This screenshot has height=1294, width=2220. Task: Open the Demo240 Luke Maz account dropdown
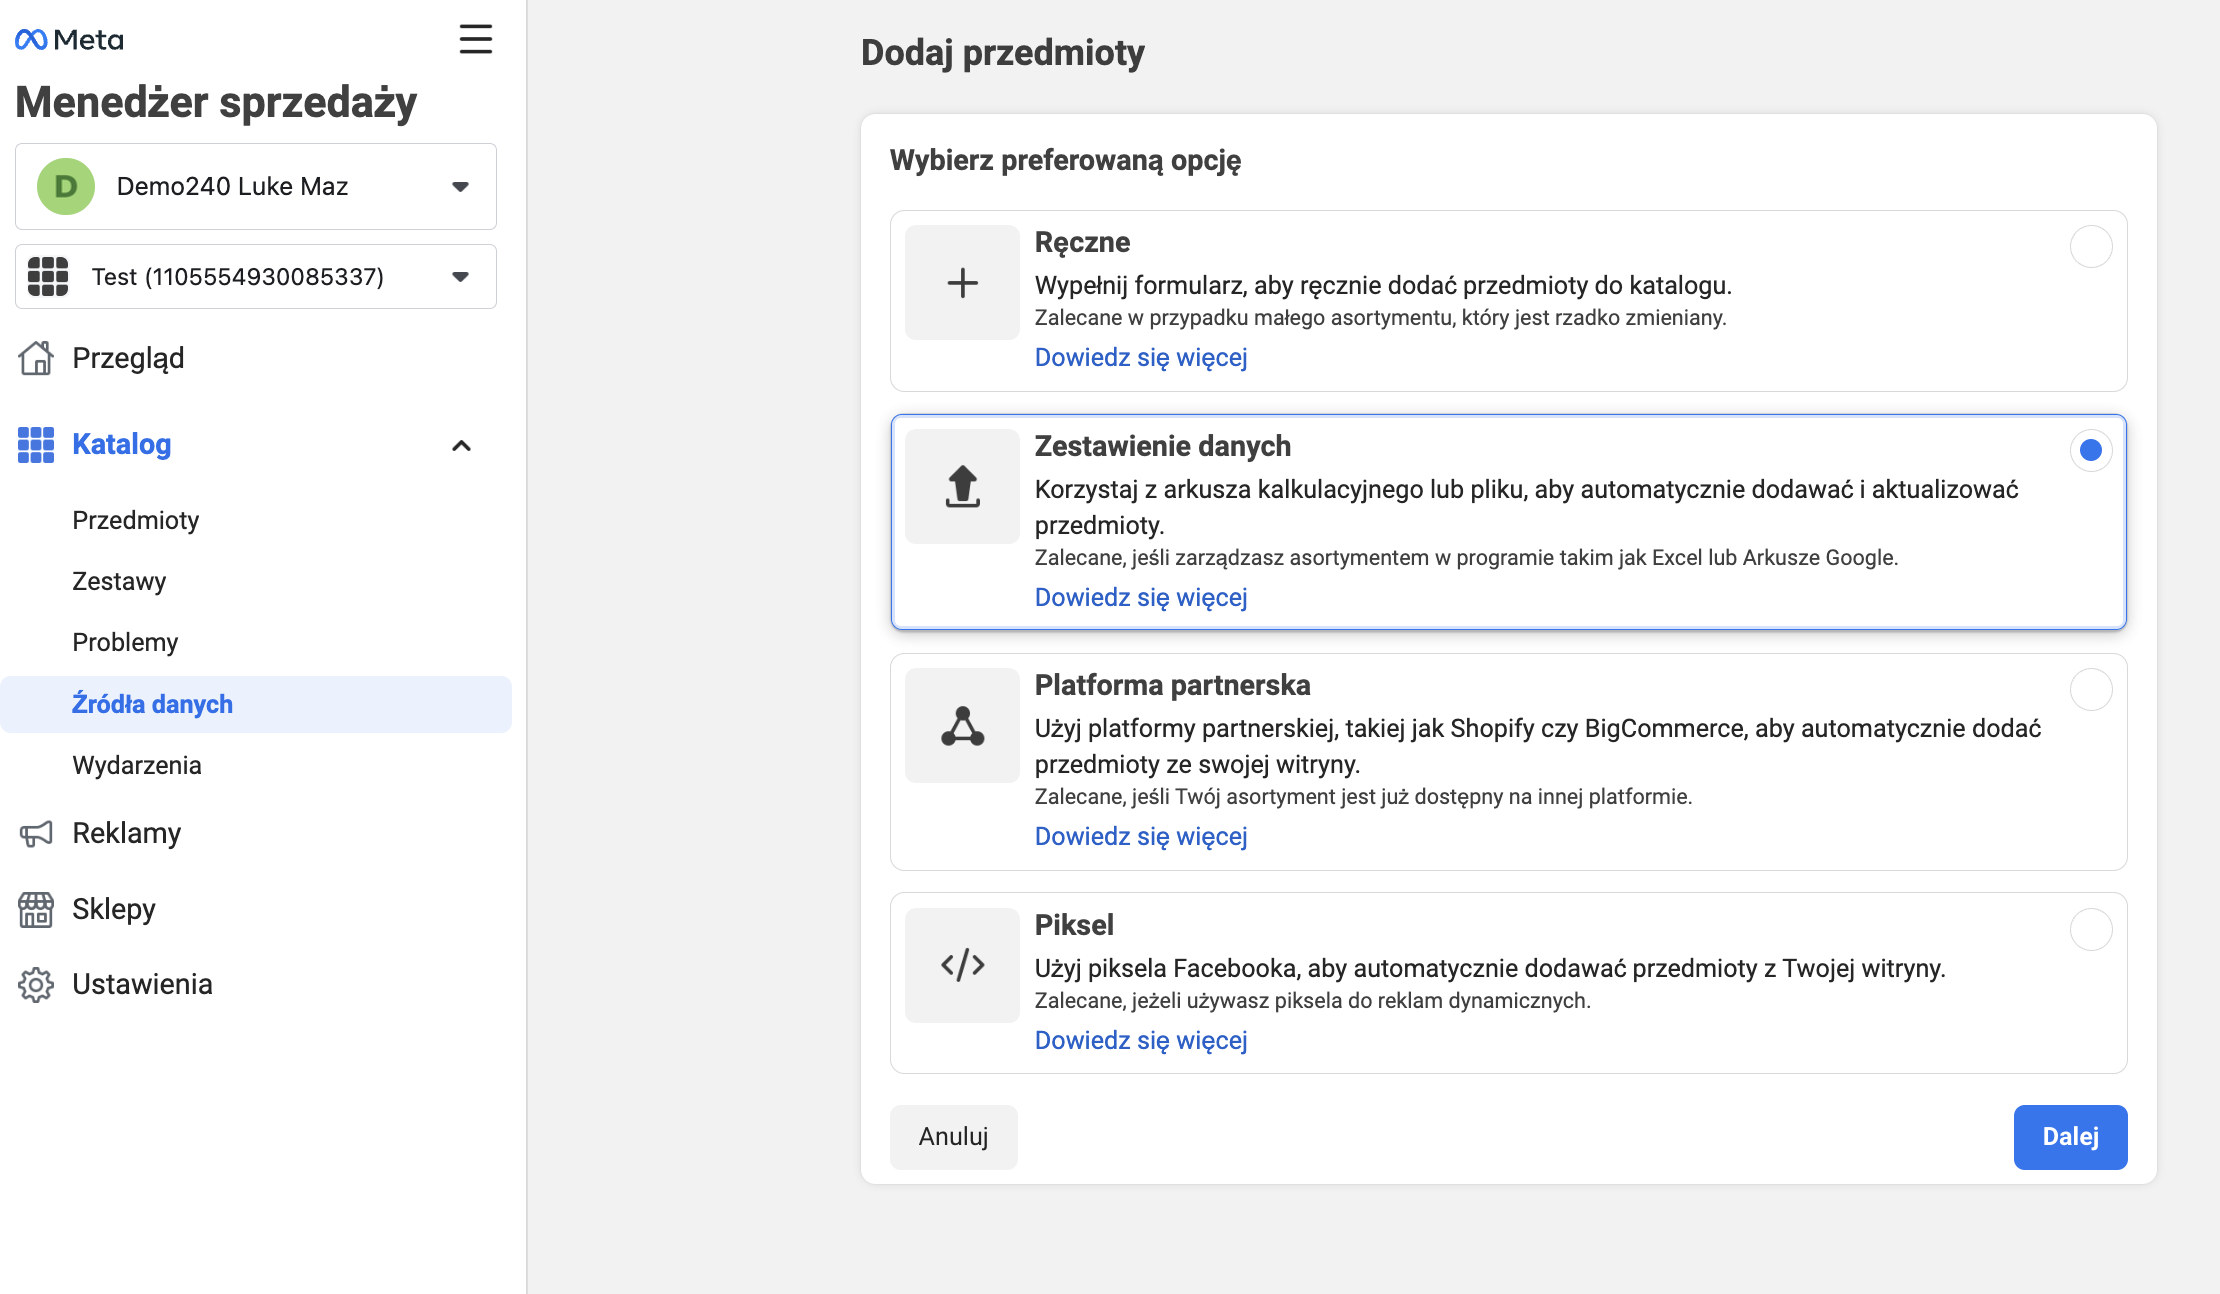[256, 187]
